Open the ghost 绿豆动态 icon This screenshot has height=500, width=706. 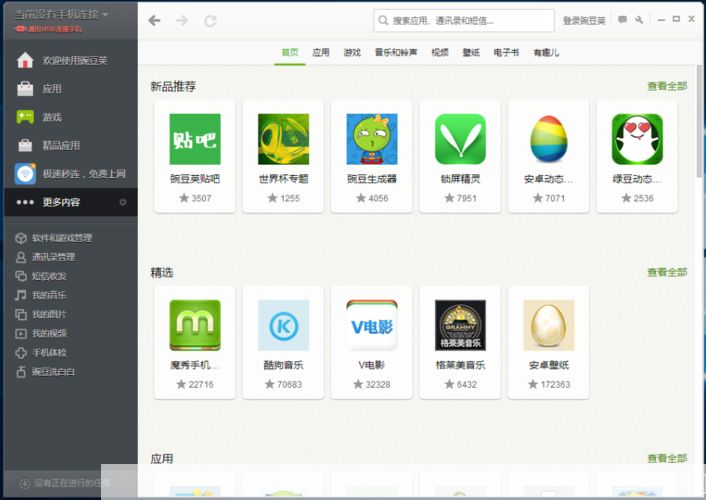638,139
